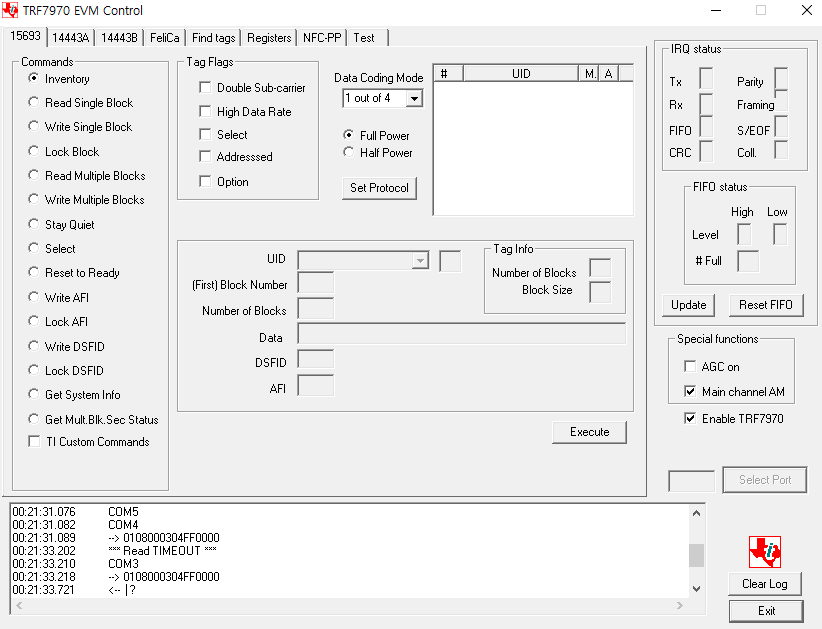The image size is (822, 629).
Task: Click the (First) Block Number field
Action: coord(316,283)
